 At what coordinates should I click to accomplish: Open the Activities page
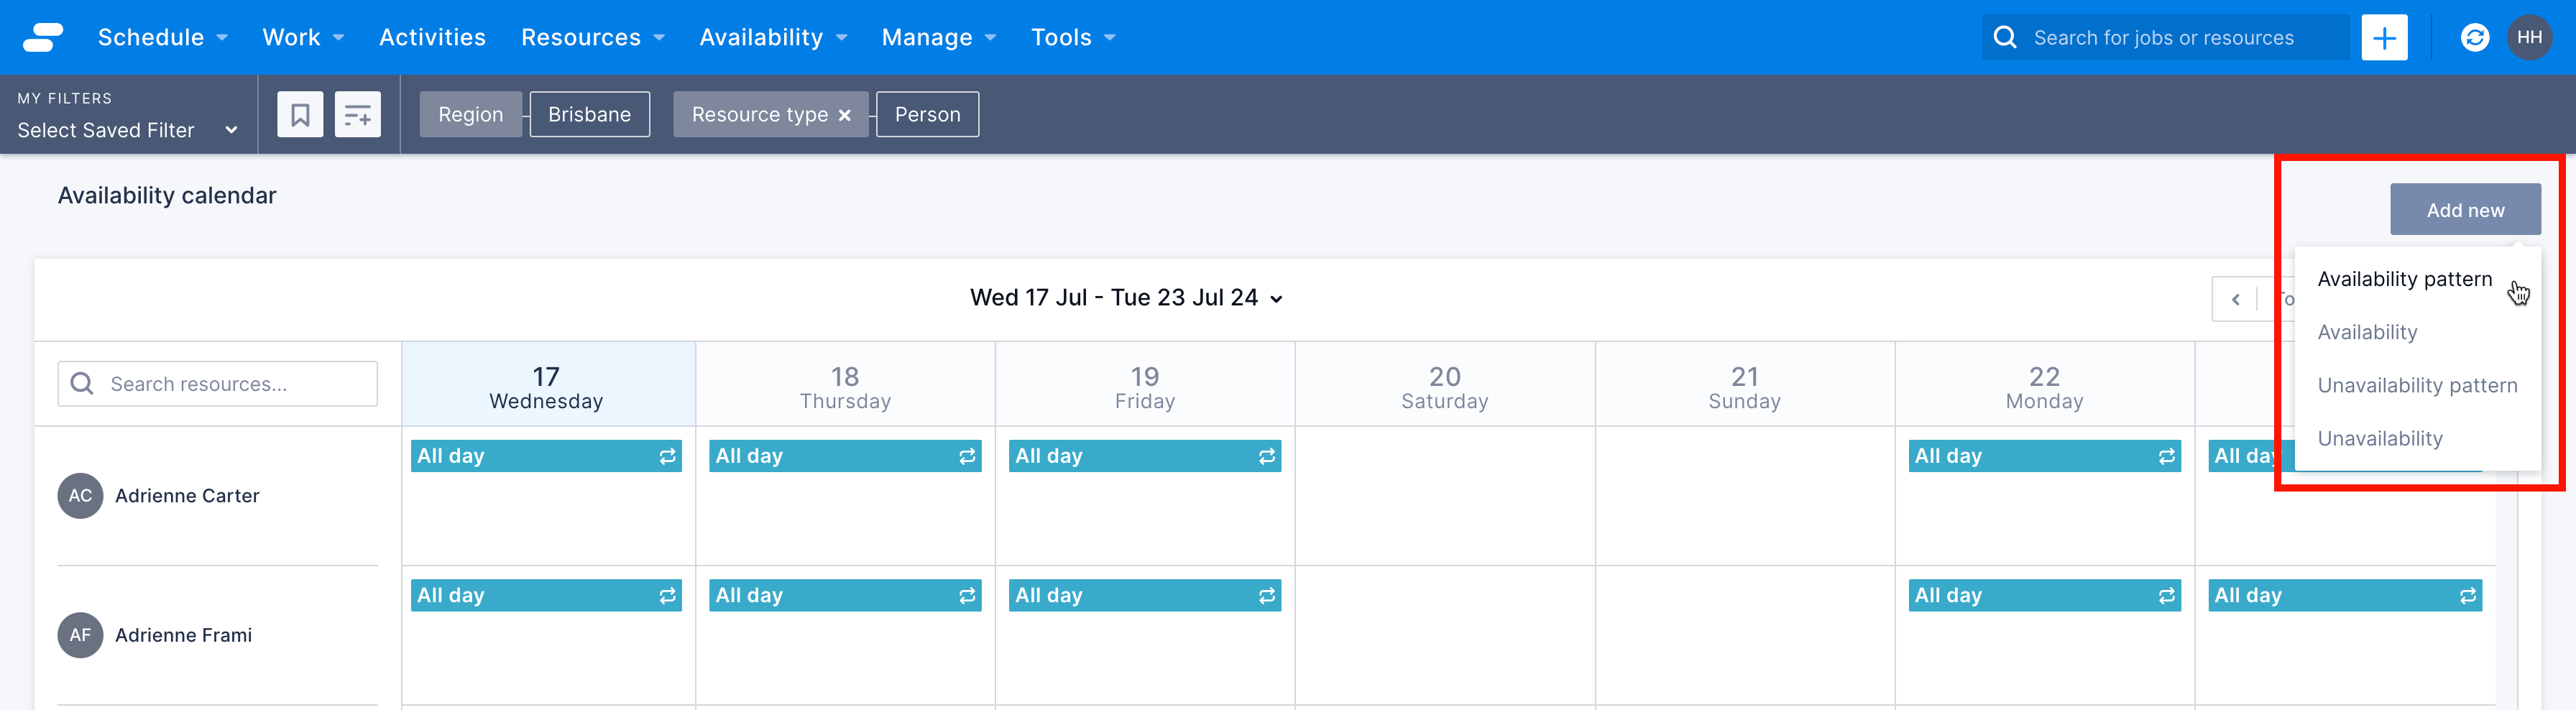tap(432, 38)
